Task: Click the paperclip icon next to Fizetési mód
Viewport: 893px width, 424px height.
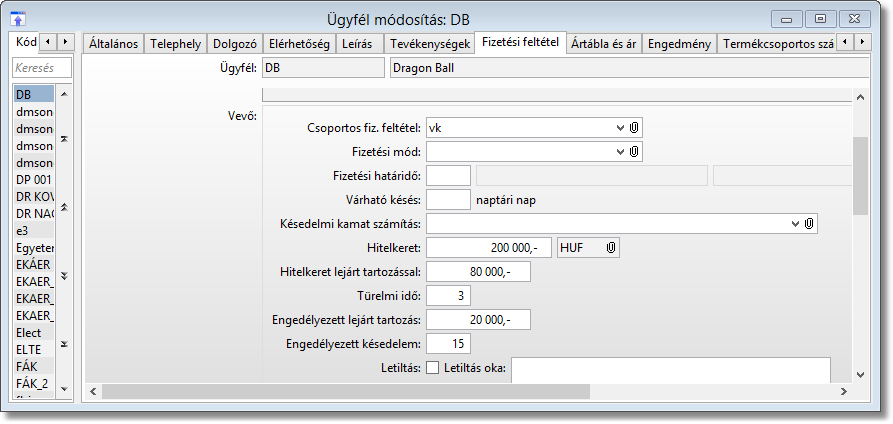Action: tap(634, 151)
